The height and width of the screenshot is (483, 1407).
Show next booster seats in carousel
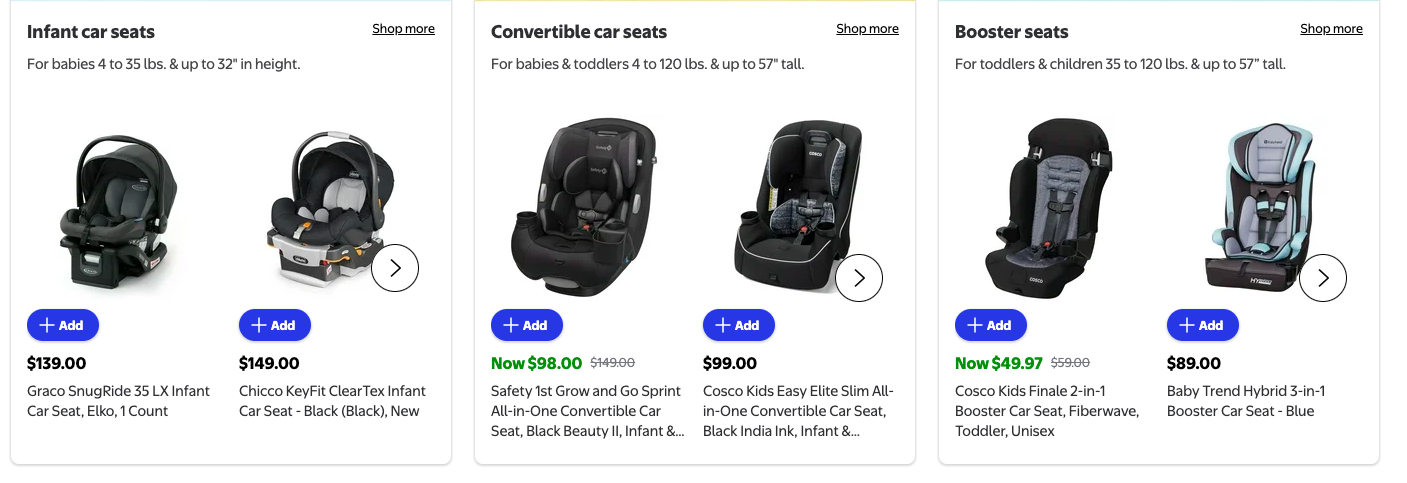pos(1323,278)
